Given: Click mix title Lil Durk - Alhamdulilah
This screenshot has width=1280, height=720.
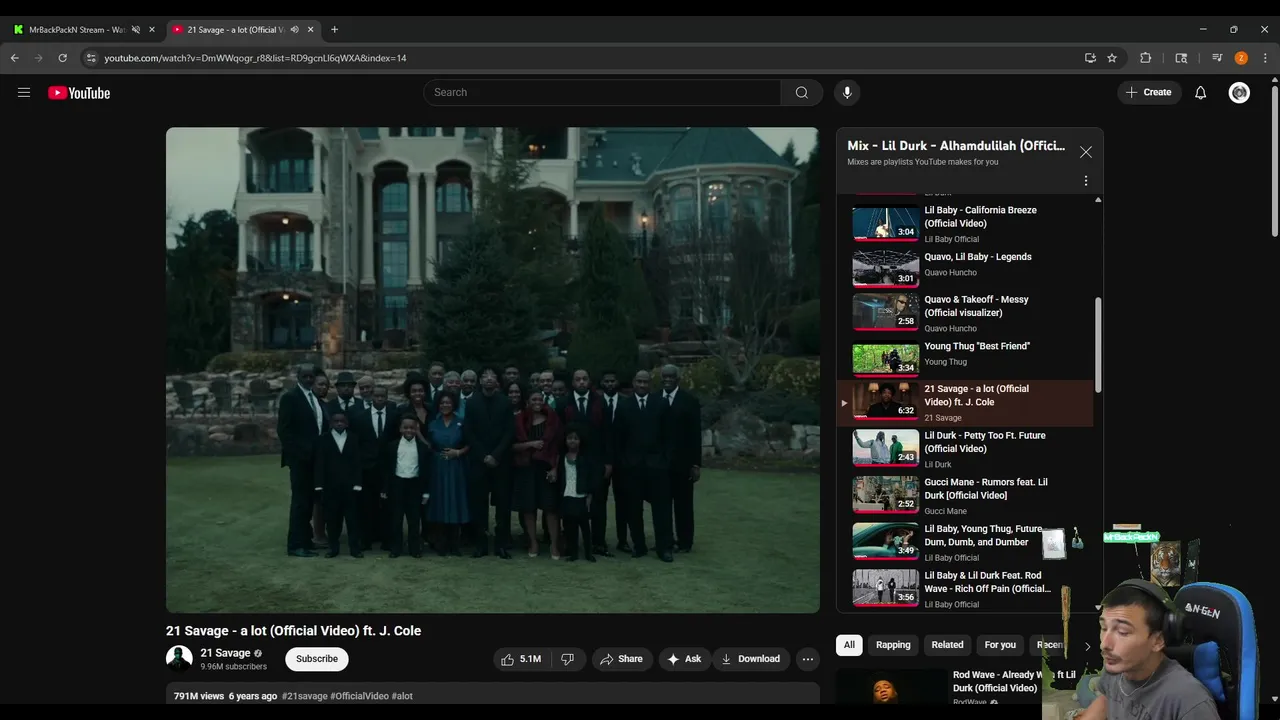Looking at the screenshot, I should [956, 145].
